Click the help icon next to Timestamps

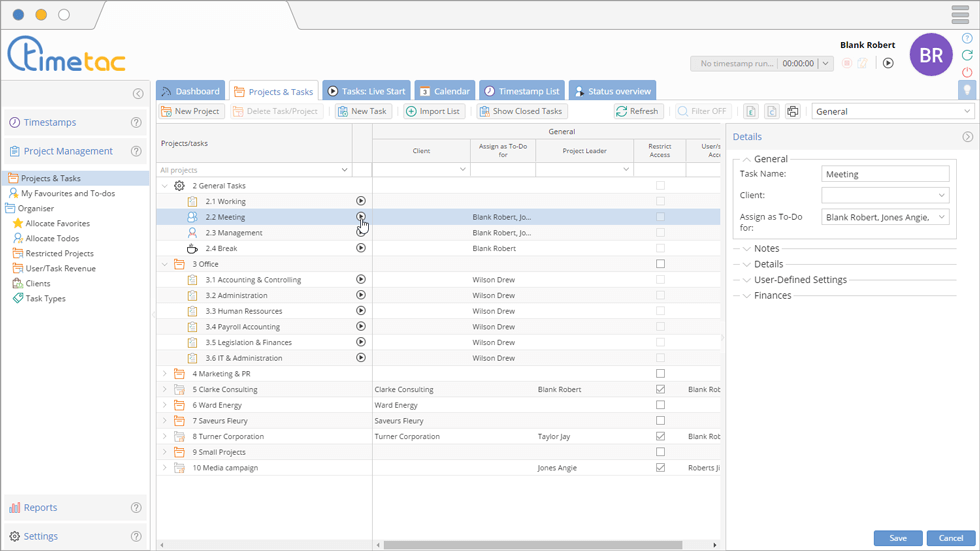click(136, 122)
